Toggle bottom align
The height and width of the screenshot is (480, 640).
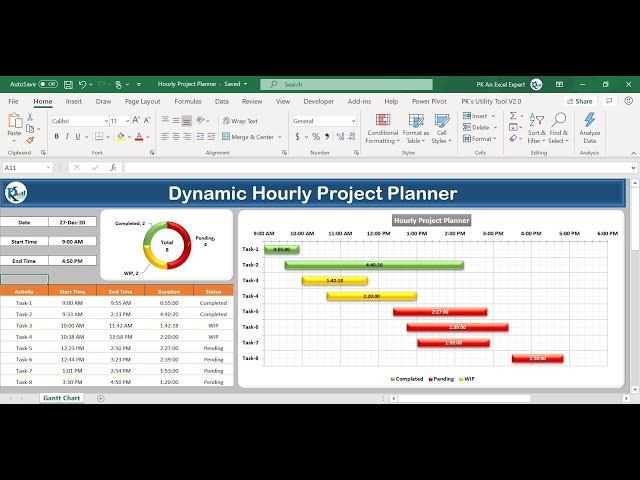click(187, 120)
